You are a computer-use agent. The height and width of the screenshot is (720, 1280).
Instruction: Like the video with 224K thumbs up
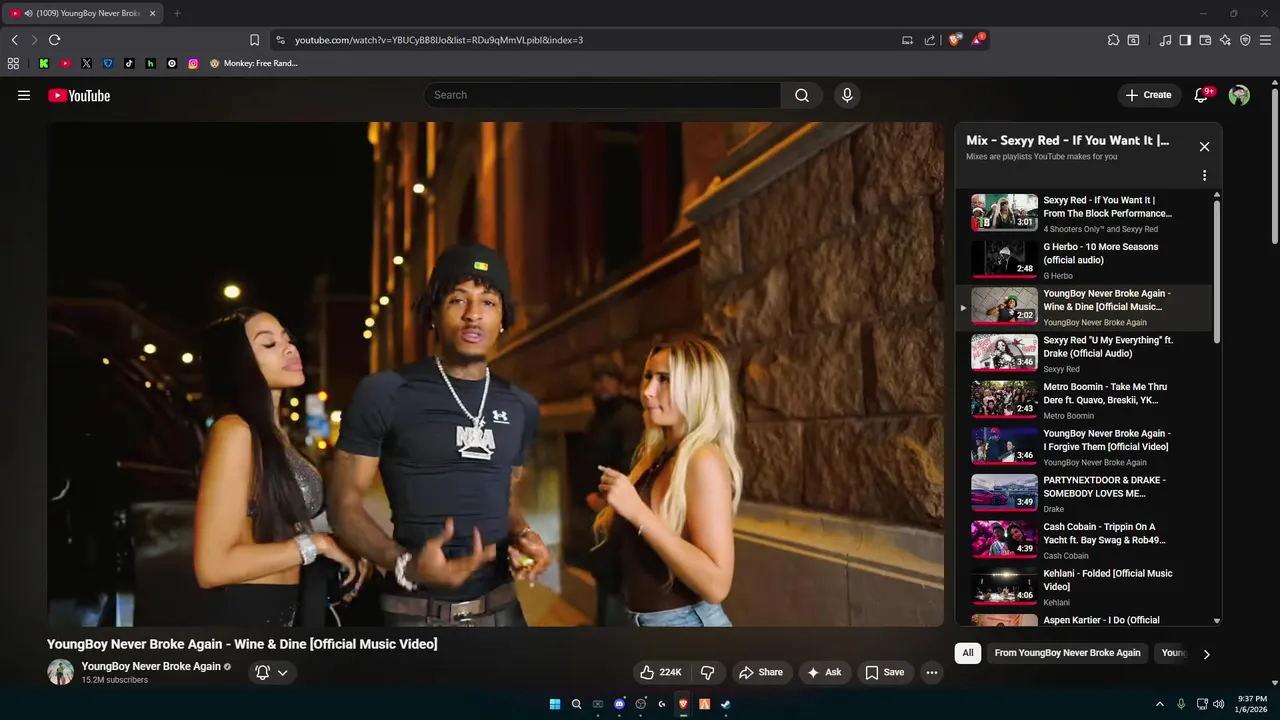point(661,672)
